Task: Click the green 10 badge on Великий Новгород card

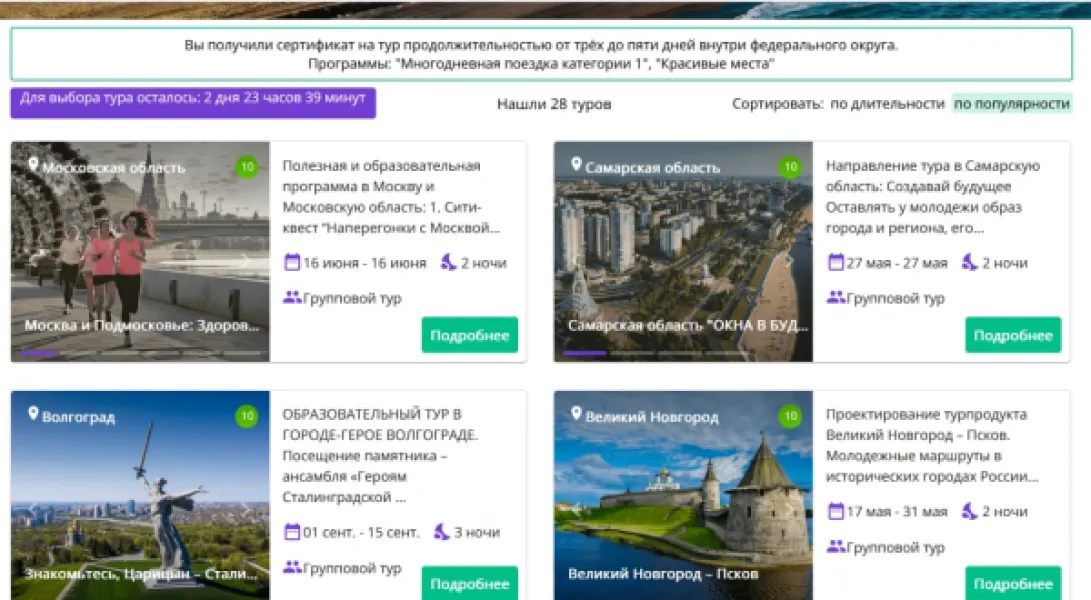Action: click(790, 416)
